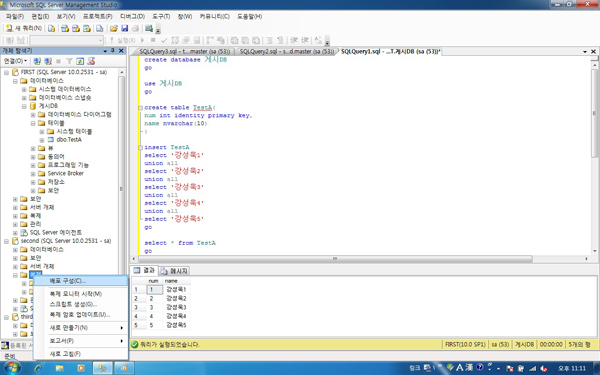Click the last red icon in Object Explorer toolbar
Viewport: 600px width, 375px height.
tap(91, 61)
